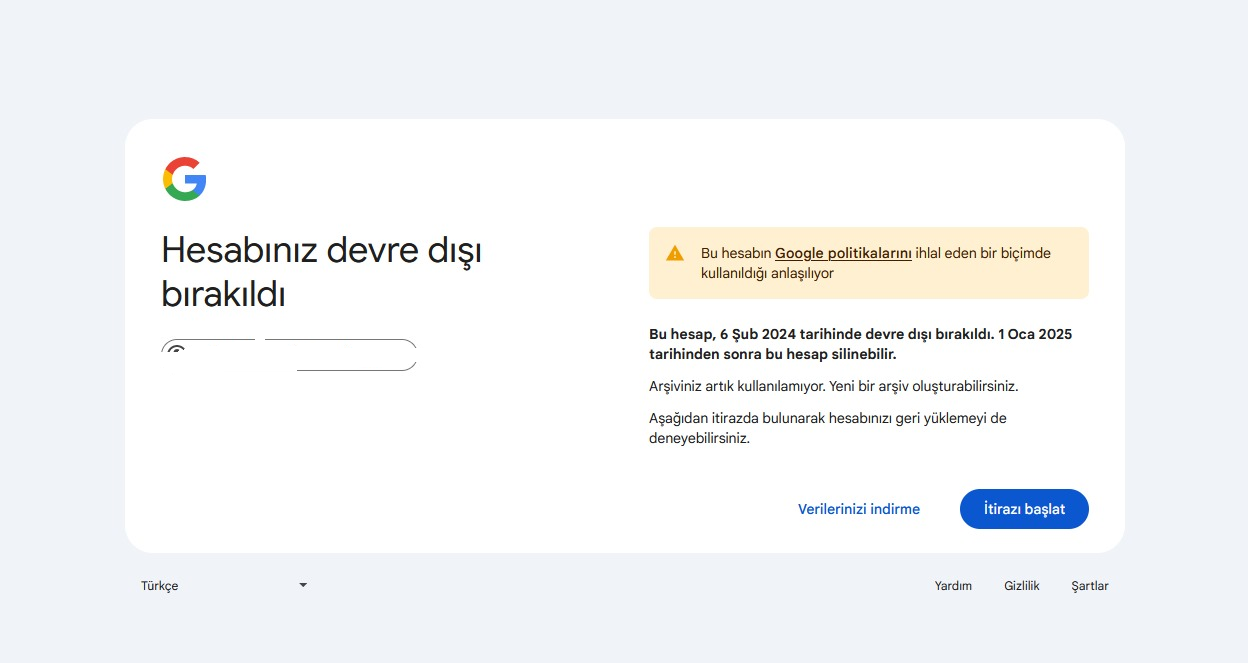Open the Gizlilik link
The image size is (1248, 663).
[1022, 586]
